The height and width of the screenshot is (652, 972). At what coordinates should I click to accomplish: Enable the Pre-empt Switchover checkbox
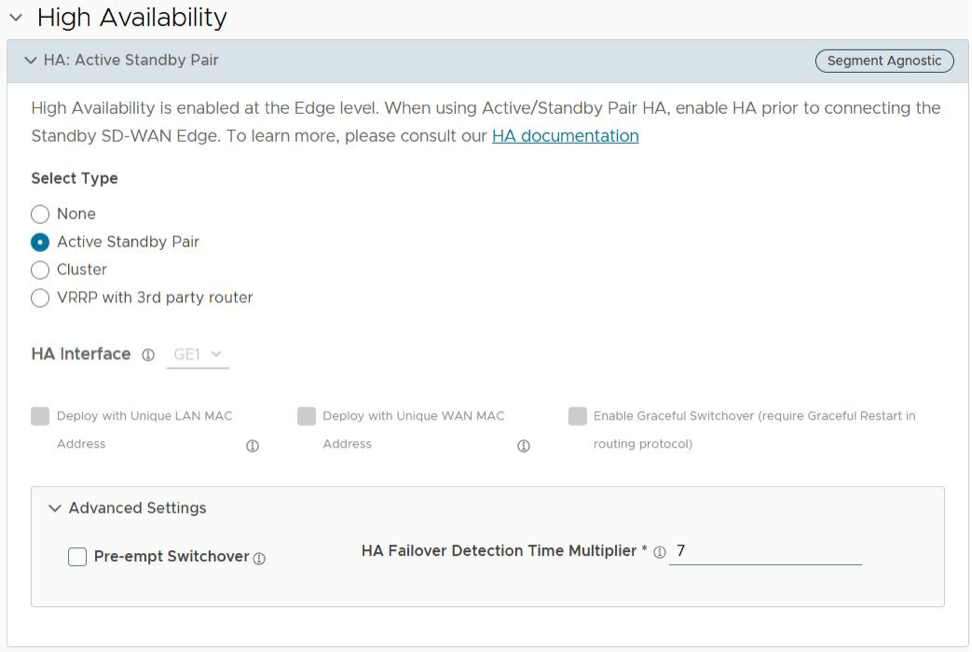77,557
